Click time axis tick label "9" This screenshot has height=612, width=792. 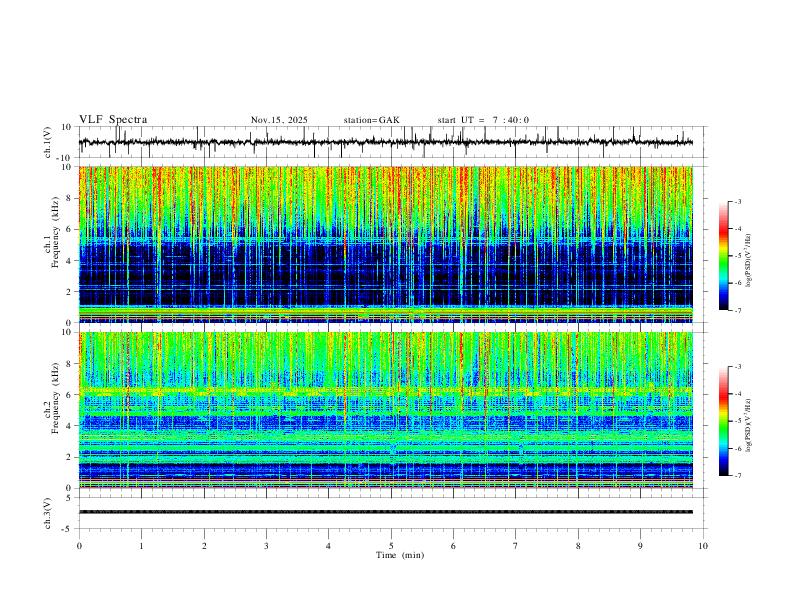click(640, 546)
